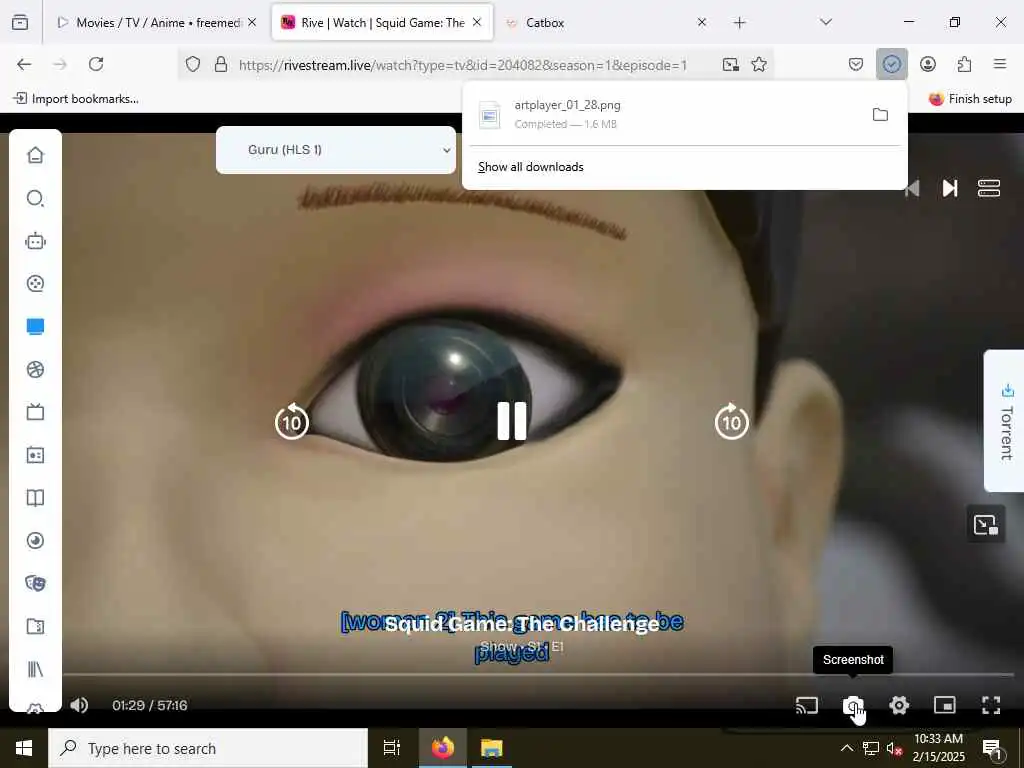The image size is (1024, 768).
Task: Select the Rive Squid Game tab
Action: 382,23
